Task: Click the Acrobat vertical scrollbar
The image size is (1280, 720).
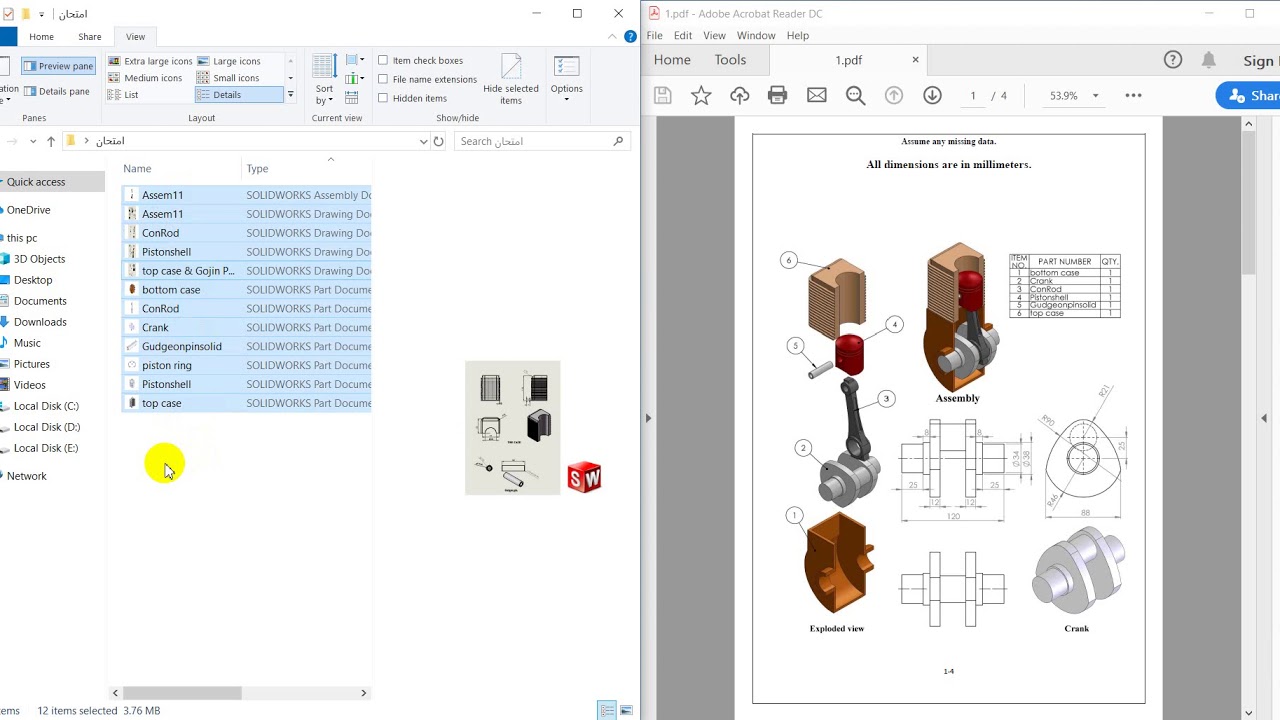Action: click(x=1248, y=204)
